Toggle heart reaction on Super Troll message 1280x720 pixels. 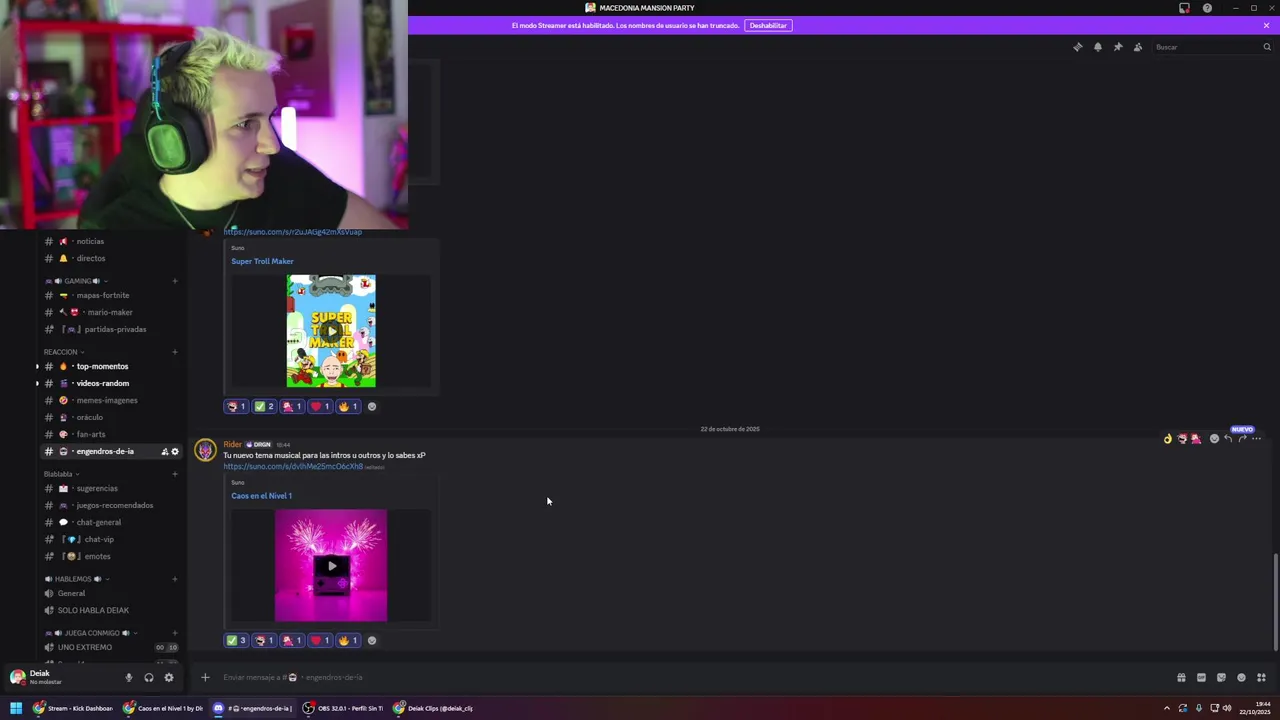320,406
